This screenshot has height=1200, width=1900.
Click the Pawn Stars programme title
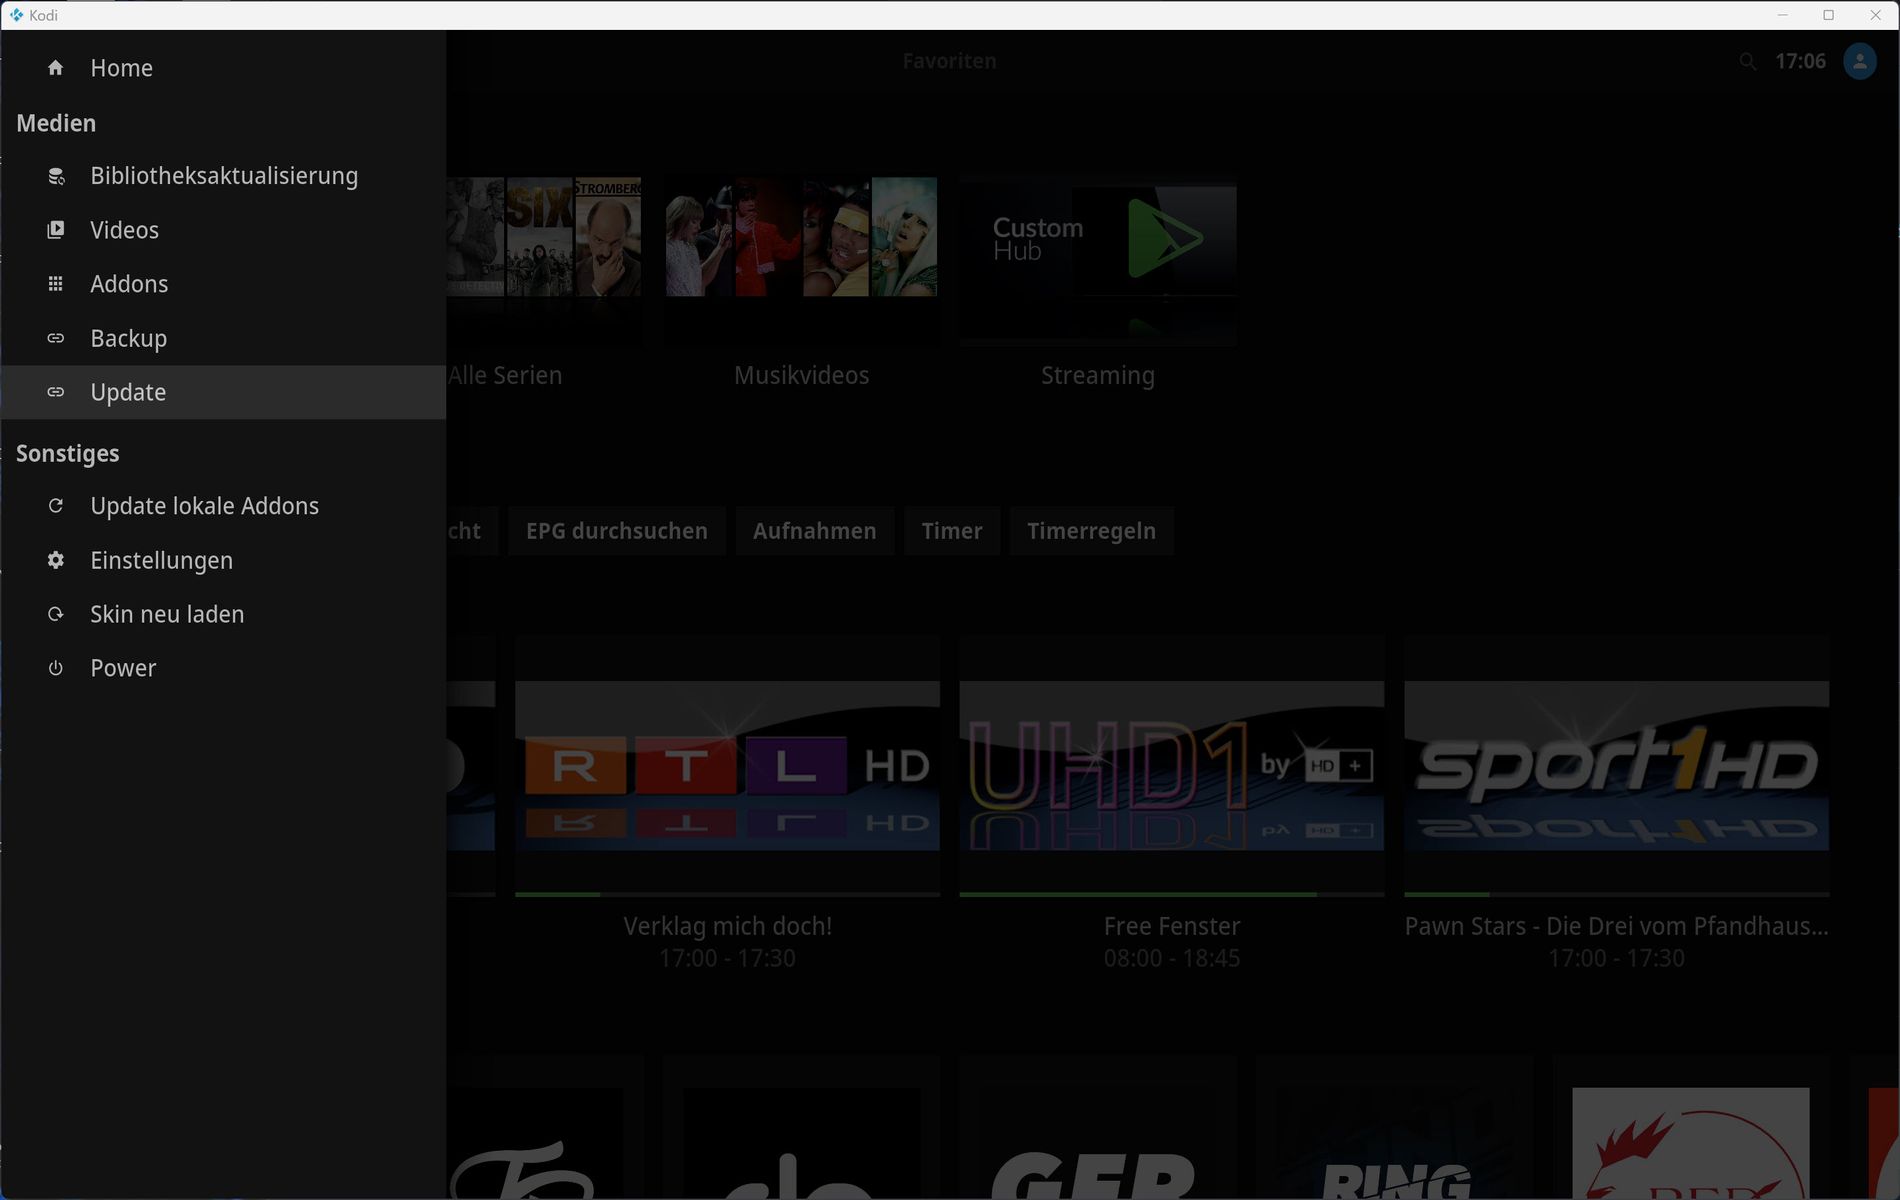click(1616, 926)
